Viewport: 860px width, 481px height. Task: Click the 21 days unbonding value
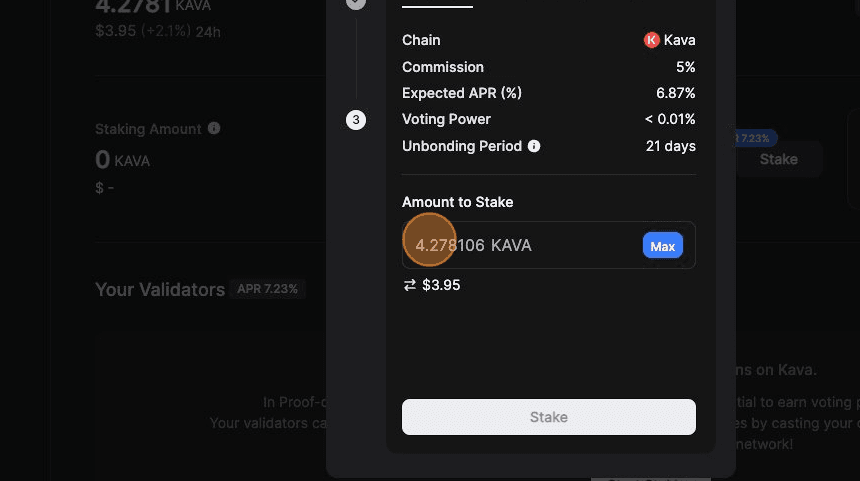[670, 146]
